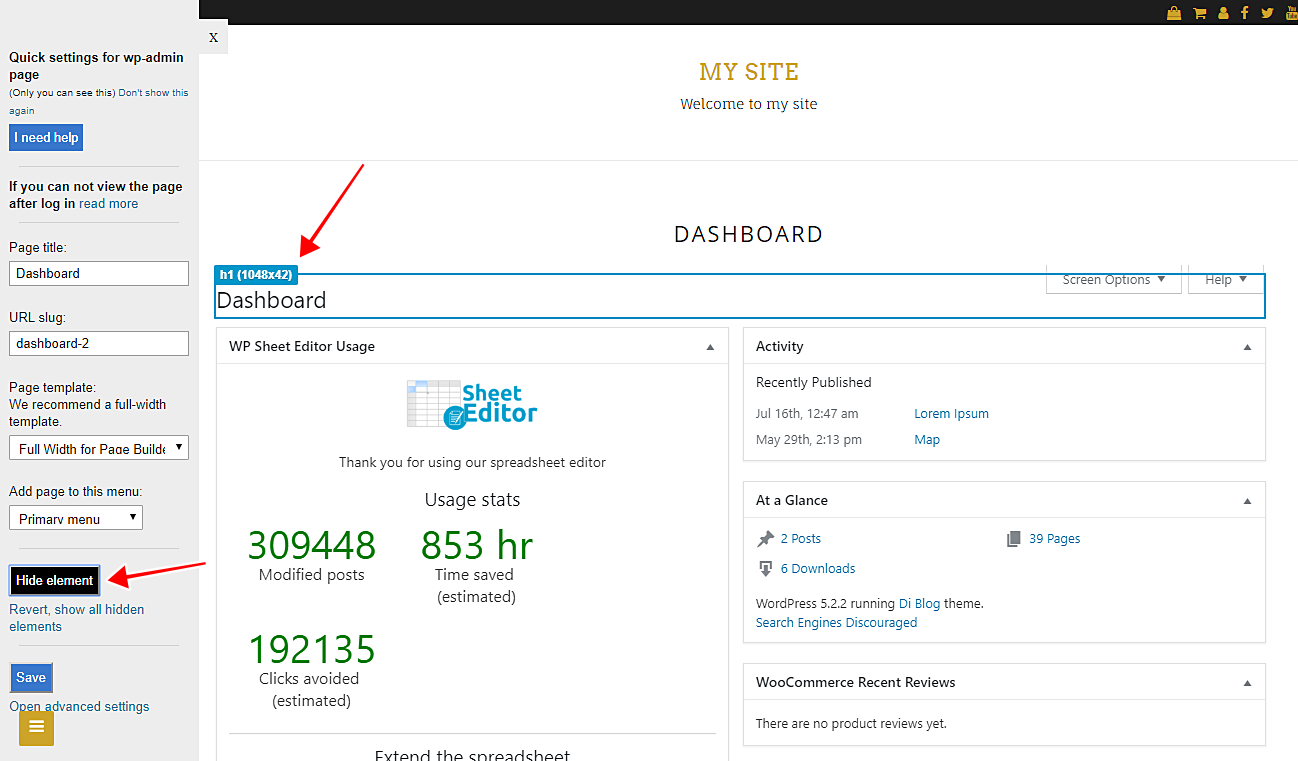Click Revert, show all hidden elements
The width and height of the screenshot is (1298, 761).
(77, 618)
